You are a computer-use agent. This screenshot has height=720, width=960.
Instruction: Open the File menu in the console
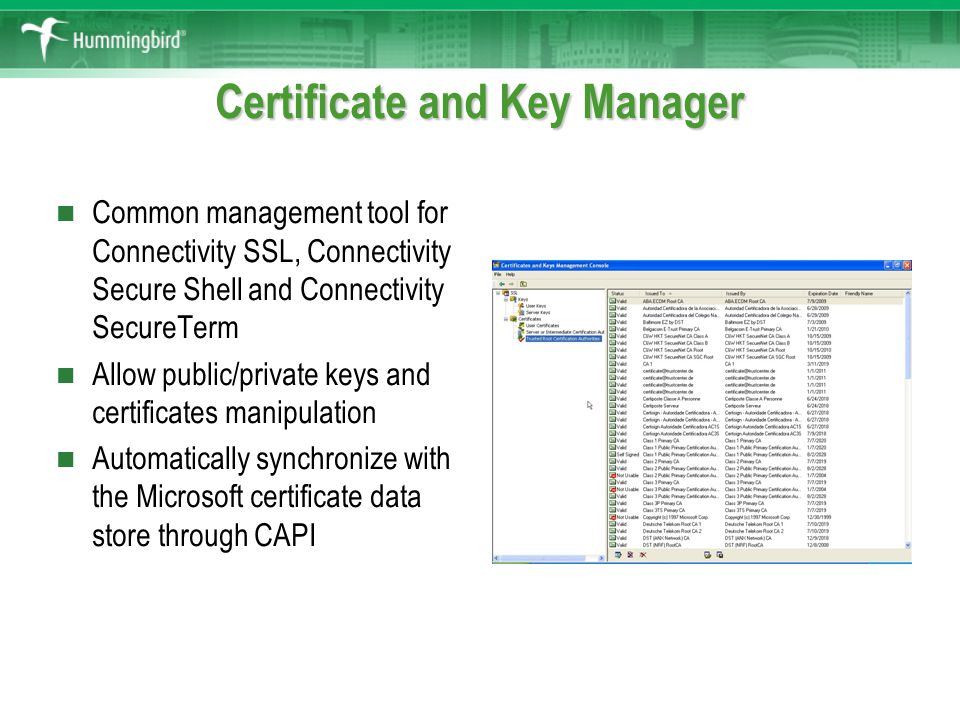coord(498,274)
